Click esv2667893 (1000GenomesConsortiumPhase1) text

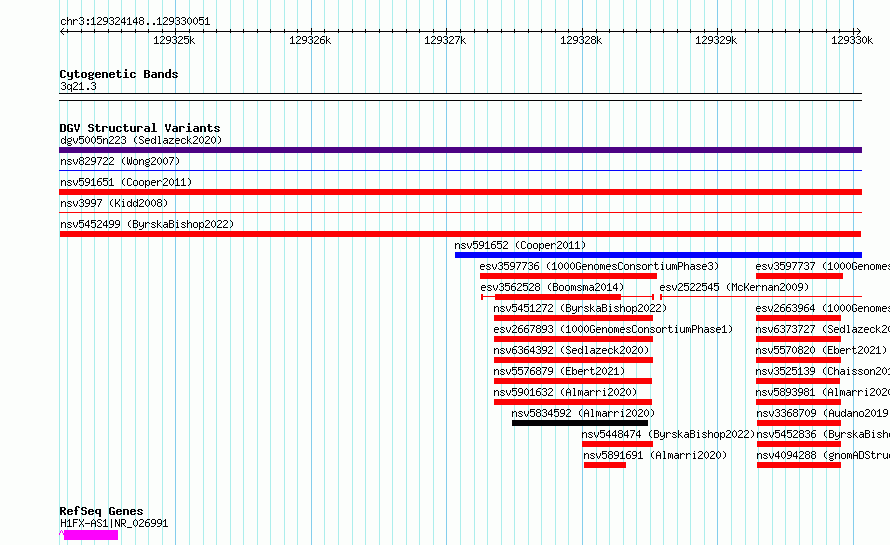coord(613,329)
